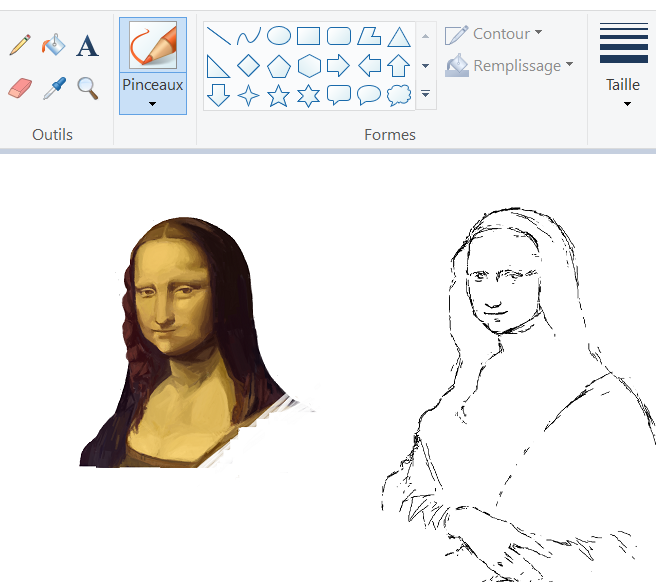Screen dimensions: 656x582
Task: Choose the five-point star shape
Action: point(279,95)
